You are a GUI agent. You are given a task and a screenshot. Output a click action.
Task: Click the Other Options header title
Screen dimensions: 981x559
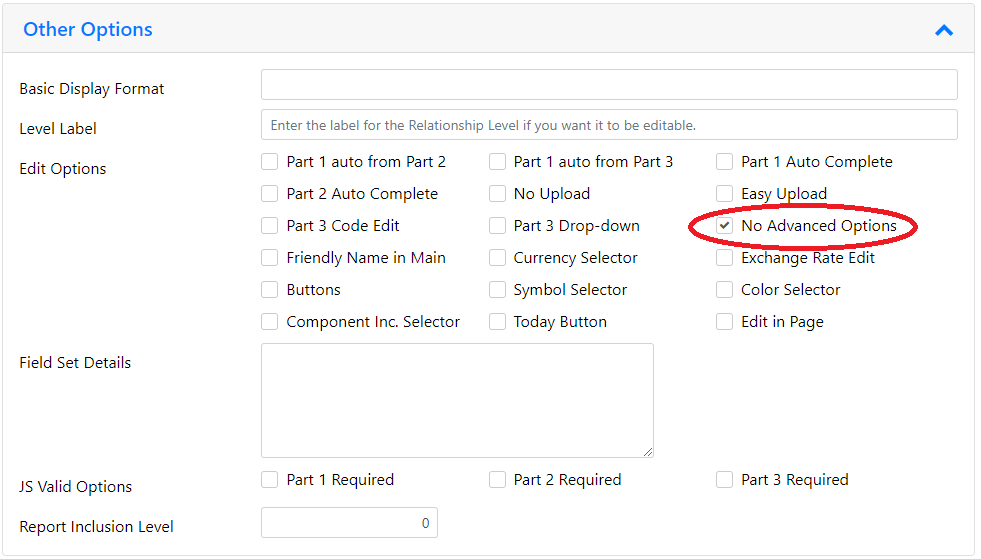(x=88, y=29)
